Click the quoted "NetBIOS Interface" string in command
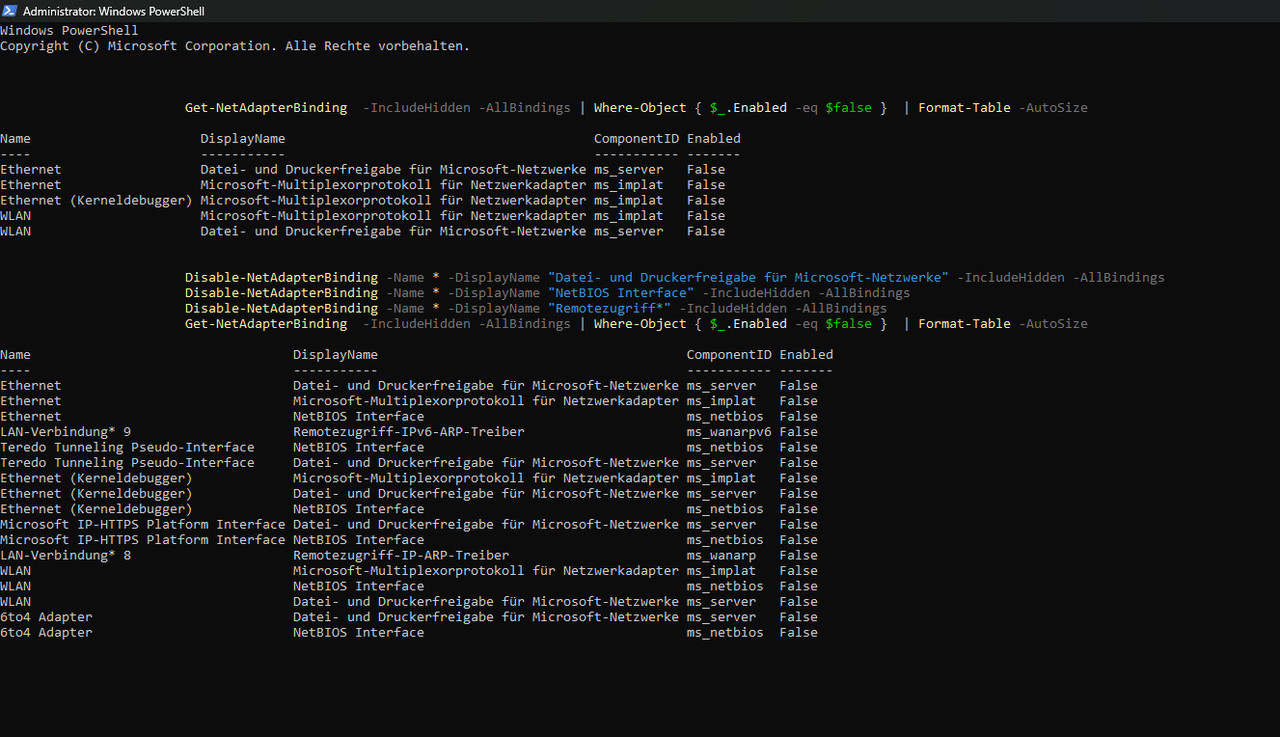Screen dimensions: 1280x737 (620, 293)
